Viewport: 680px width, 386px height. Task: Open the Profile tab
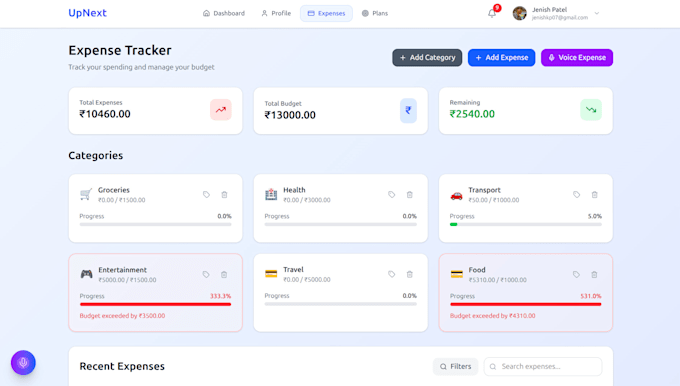[276, 13]
